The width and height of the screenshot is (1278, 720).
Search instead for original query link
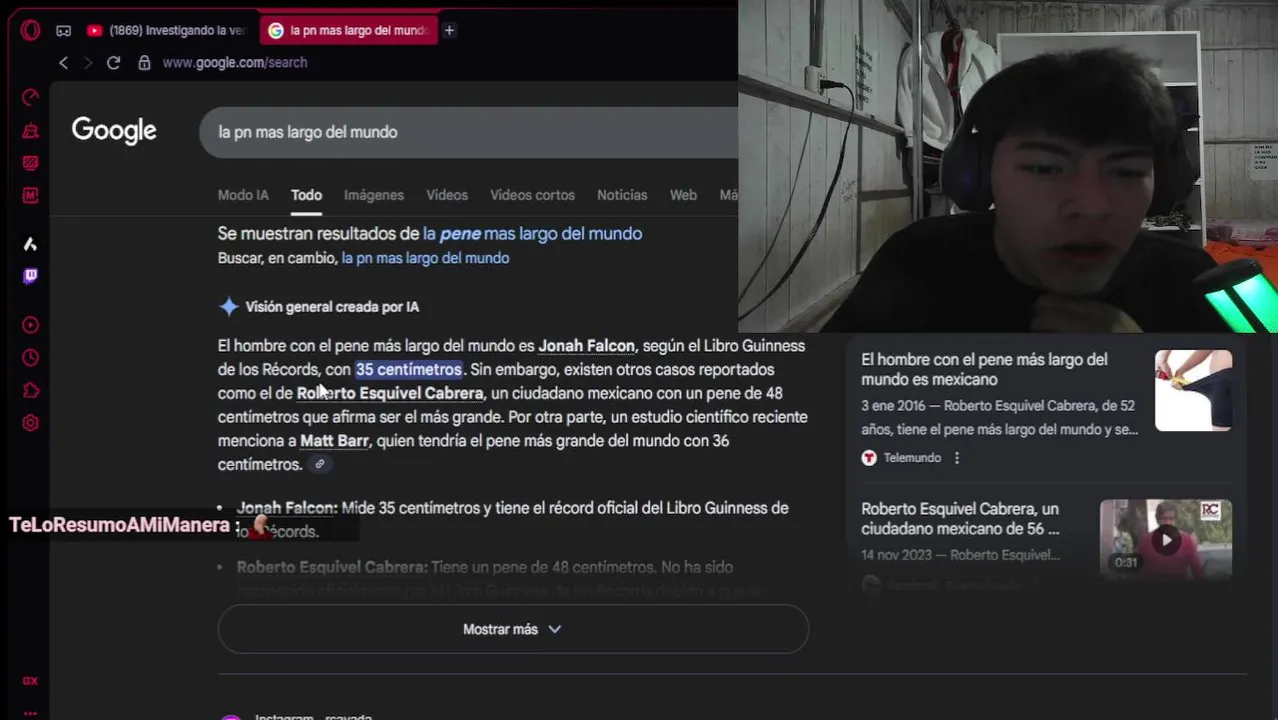pos(425,258)
